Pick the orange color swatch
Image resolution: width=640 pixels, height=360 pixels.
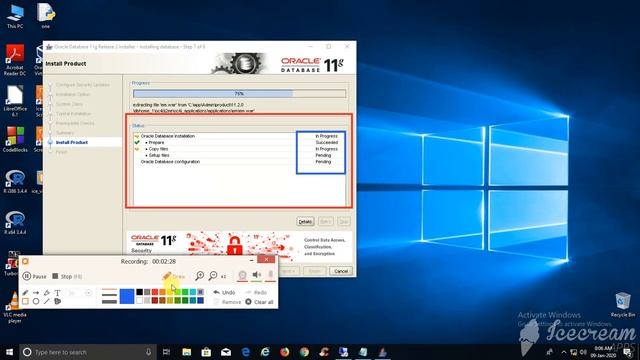coord(162,292)
